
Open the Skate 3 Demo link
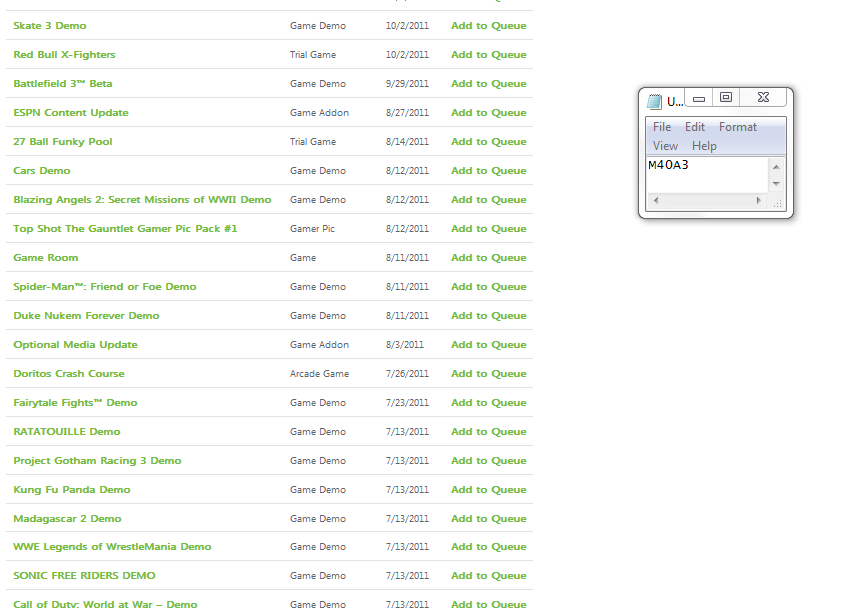(x=49, y=26)
